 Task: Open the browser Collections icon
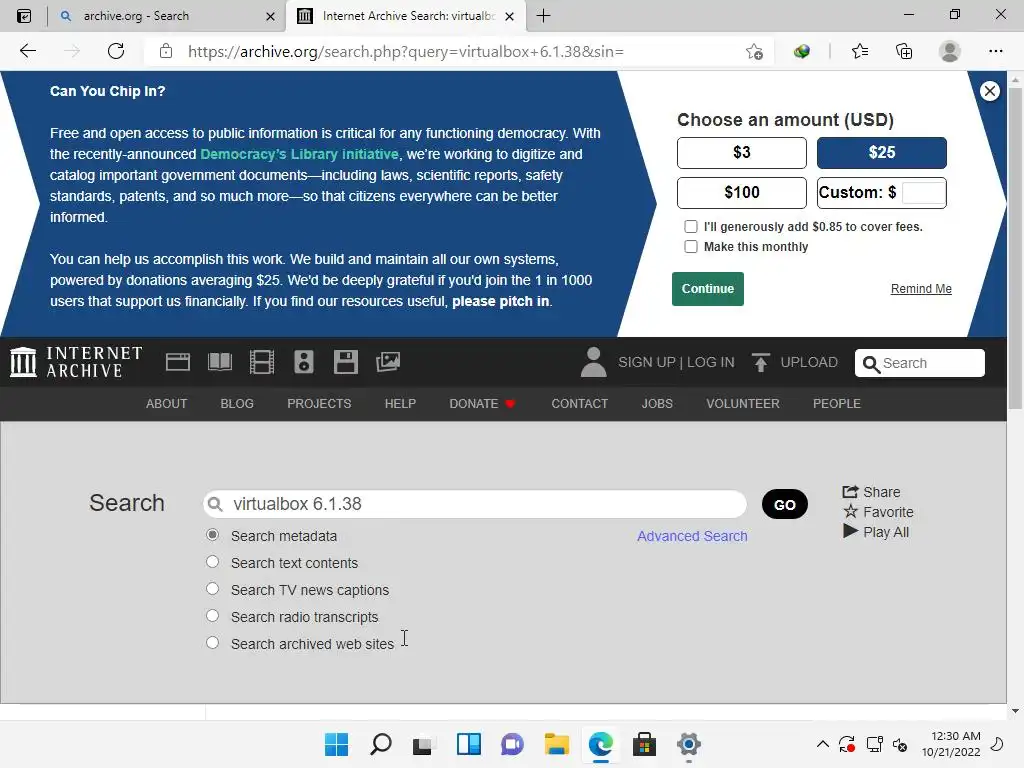(x=904, y=51)
